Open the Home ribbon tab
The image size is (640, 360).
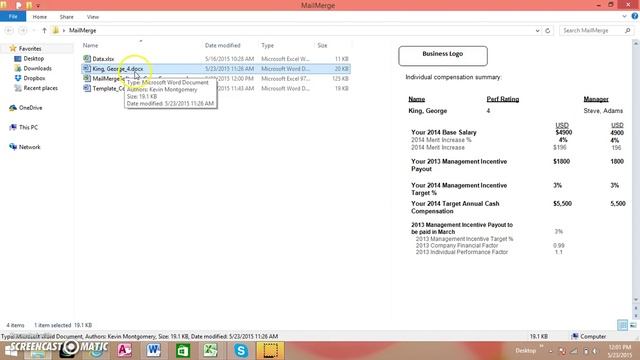coord(40,17)
